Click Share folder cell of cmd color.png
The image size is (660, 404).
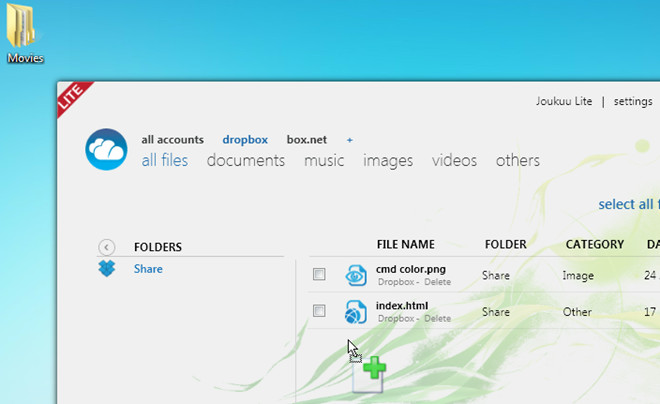[x=496, y=276]
